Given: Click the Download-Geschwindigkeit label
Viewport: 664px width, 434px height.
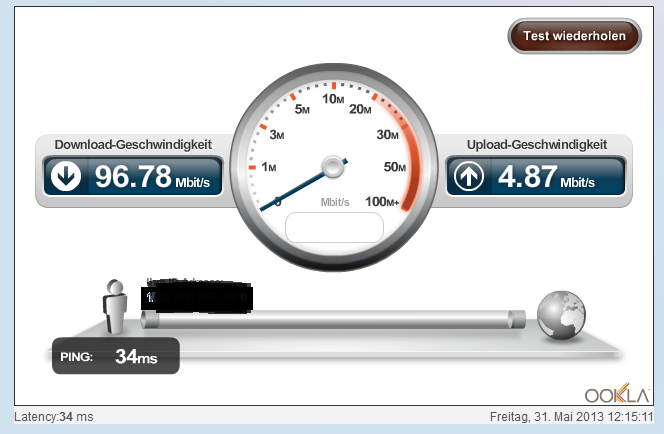Looking at the screenshot, I should click(x=133, y=144).
